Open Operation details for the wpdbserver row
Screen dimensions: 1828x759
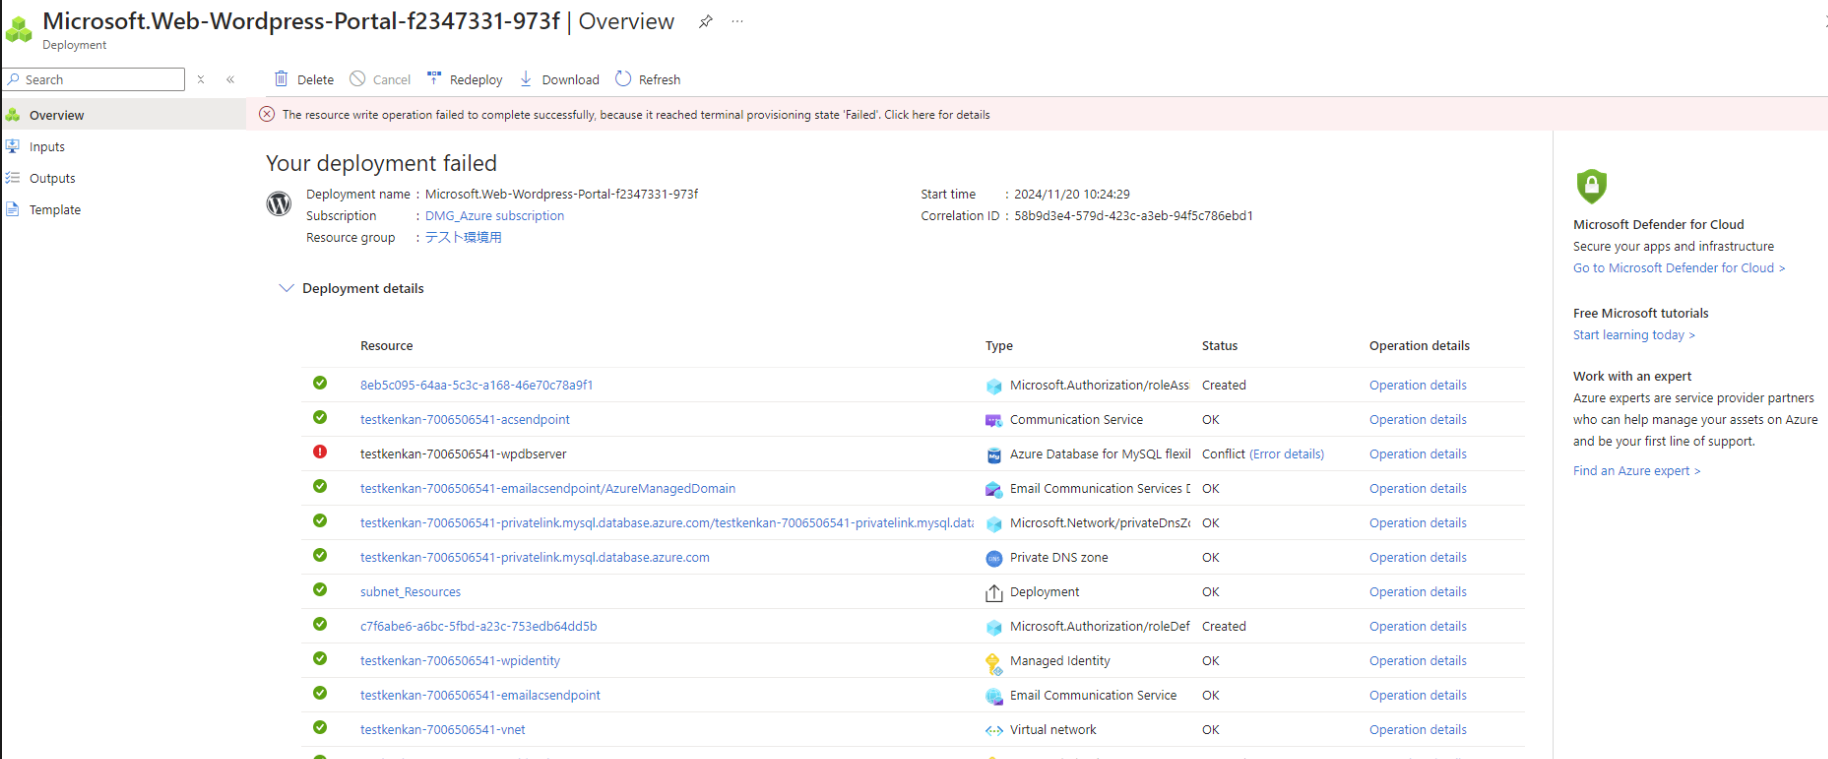point(1418,454)
